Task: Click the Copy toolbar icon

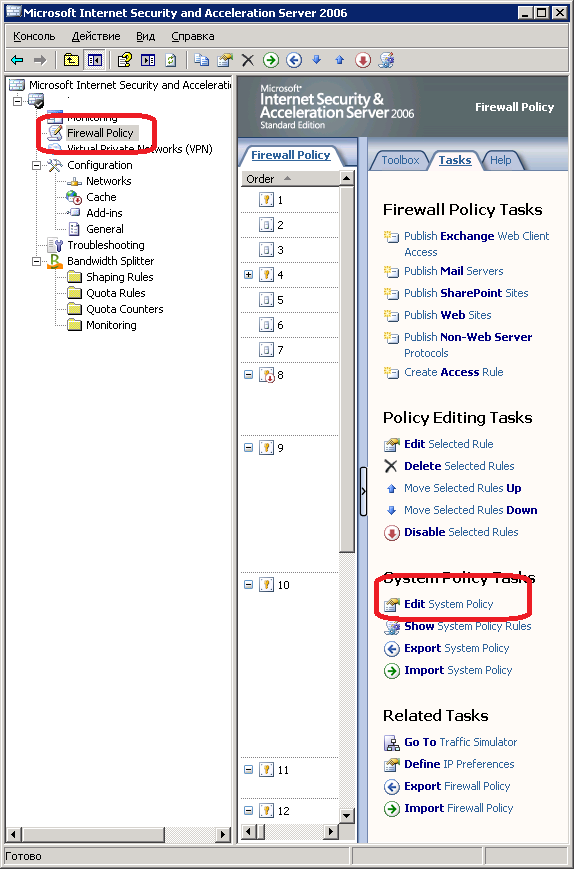Action: (x=201, y=60)
